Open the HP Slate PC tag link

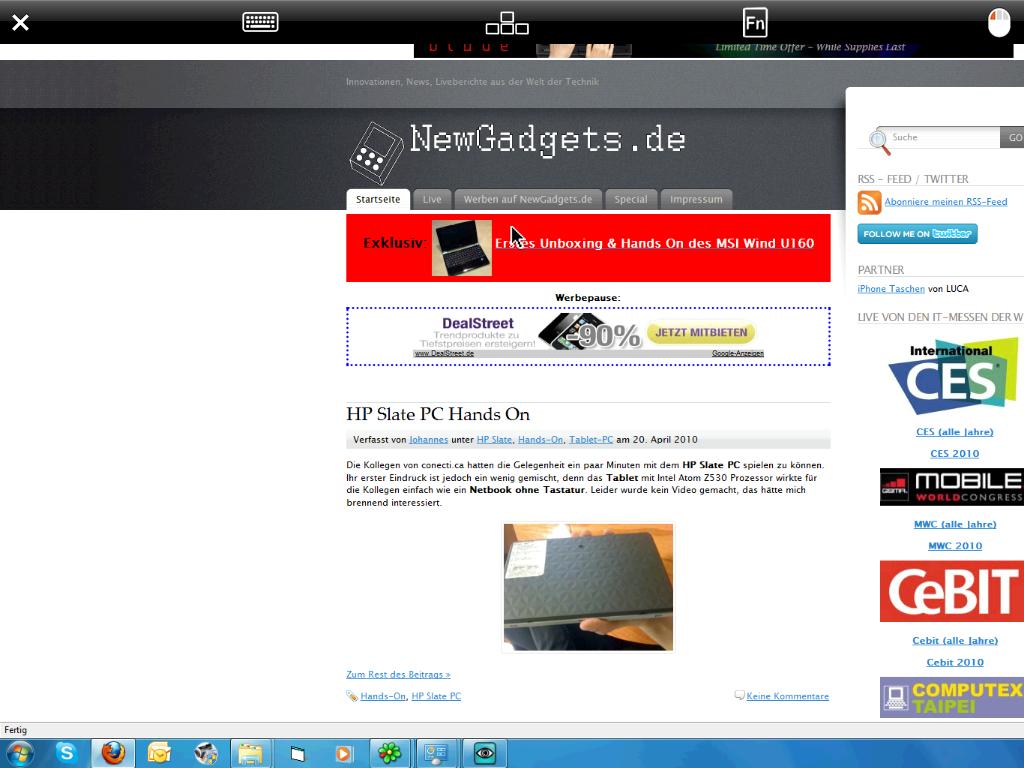(436, 696)
